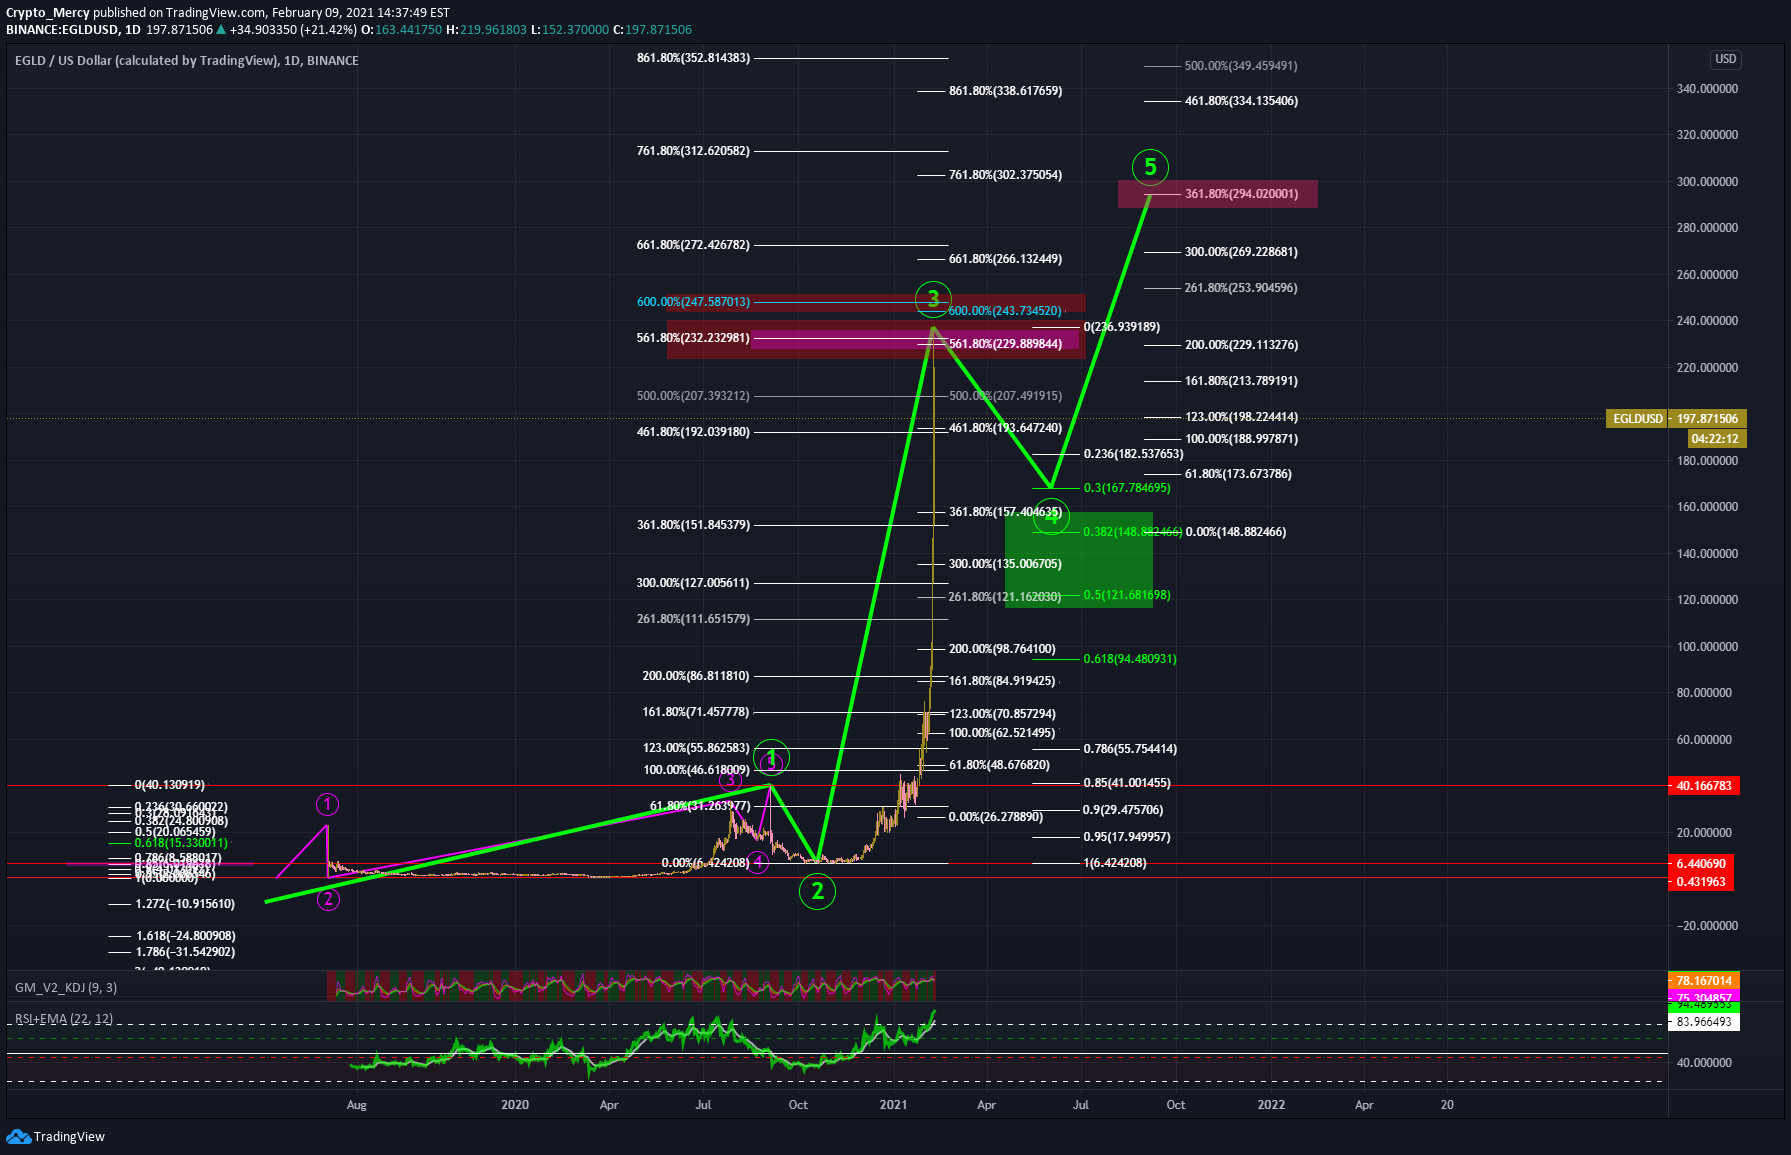Click the red price label 0.431963
The height and width of the screenshot is (1155, 1791).
[x=1701, y=881]
